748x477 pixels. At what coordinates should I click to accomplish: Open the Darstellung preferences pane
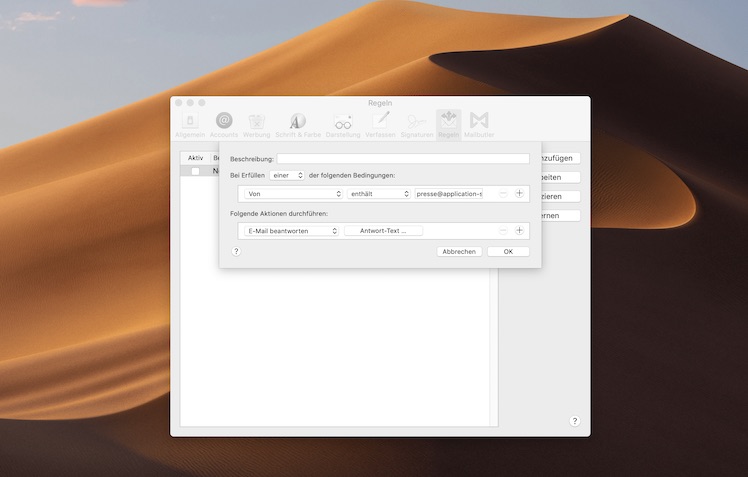point(342,124)
